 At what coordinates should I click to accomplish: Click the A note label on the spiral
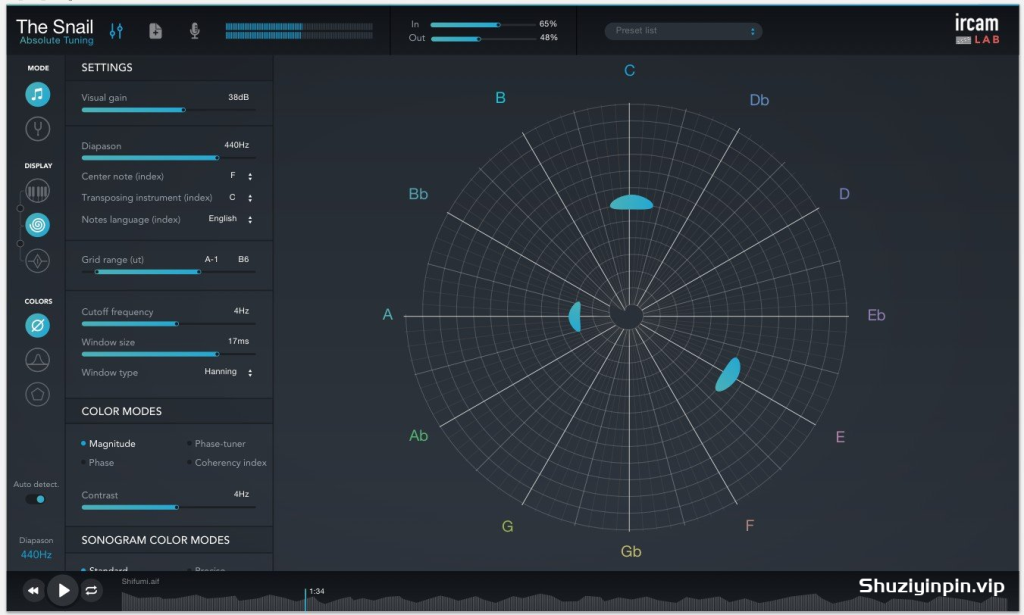387,315
